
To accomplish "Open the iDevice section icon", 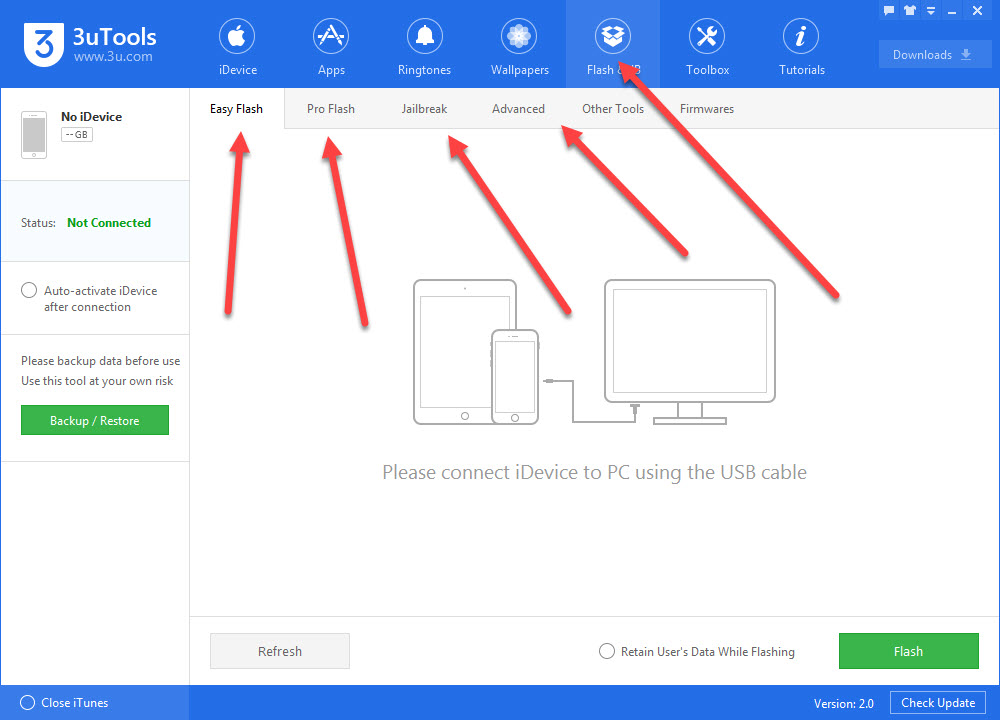I will [x=237, y=36].
